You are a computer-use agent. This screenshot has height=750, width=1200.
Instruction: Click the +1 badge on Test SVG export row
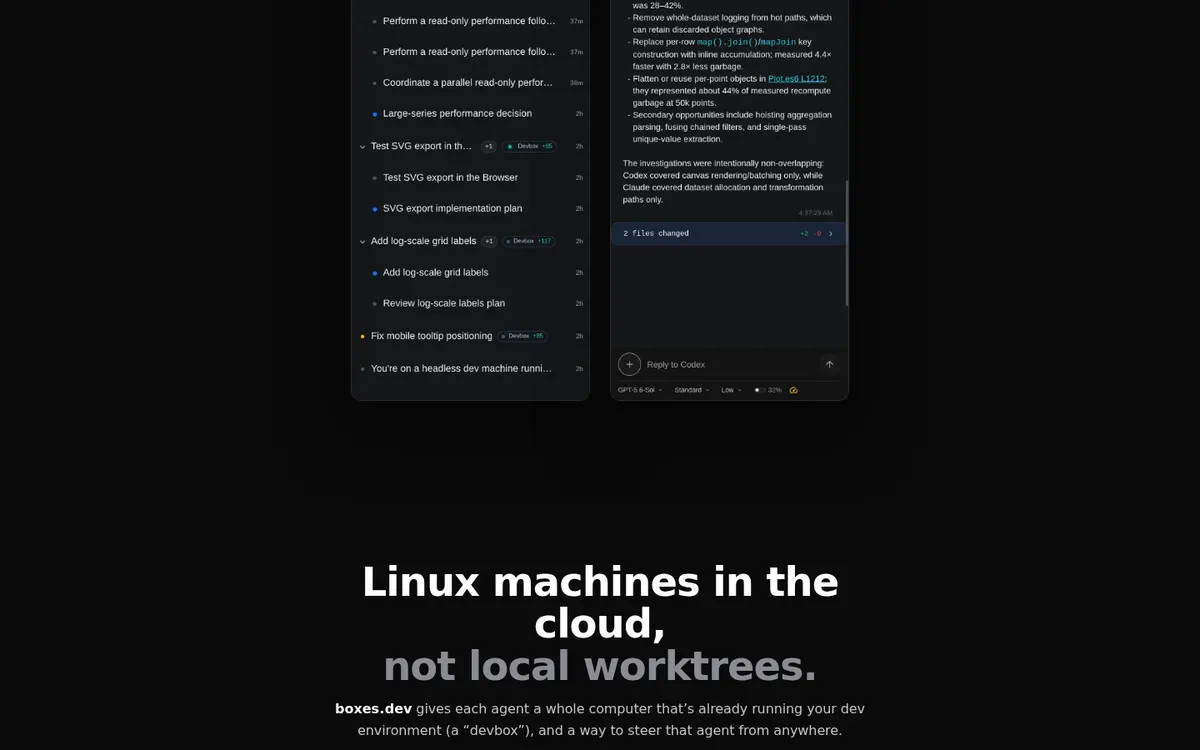coord(489,146)
